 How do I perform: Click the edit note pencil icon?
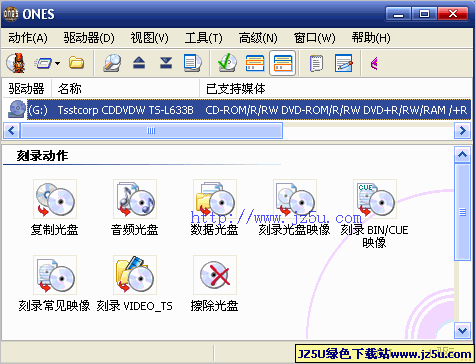344,63
